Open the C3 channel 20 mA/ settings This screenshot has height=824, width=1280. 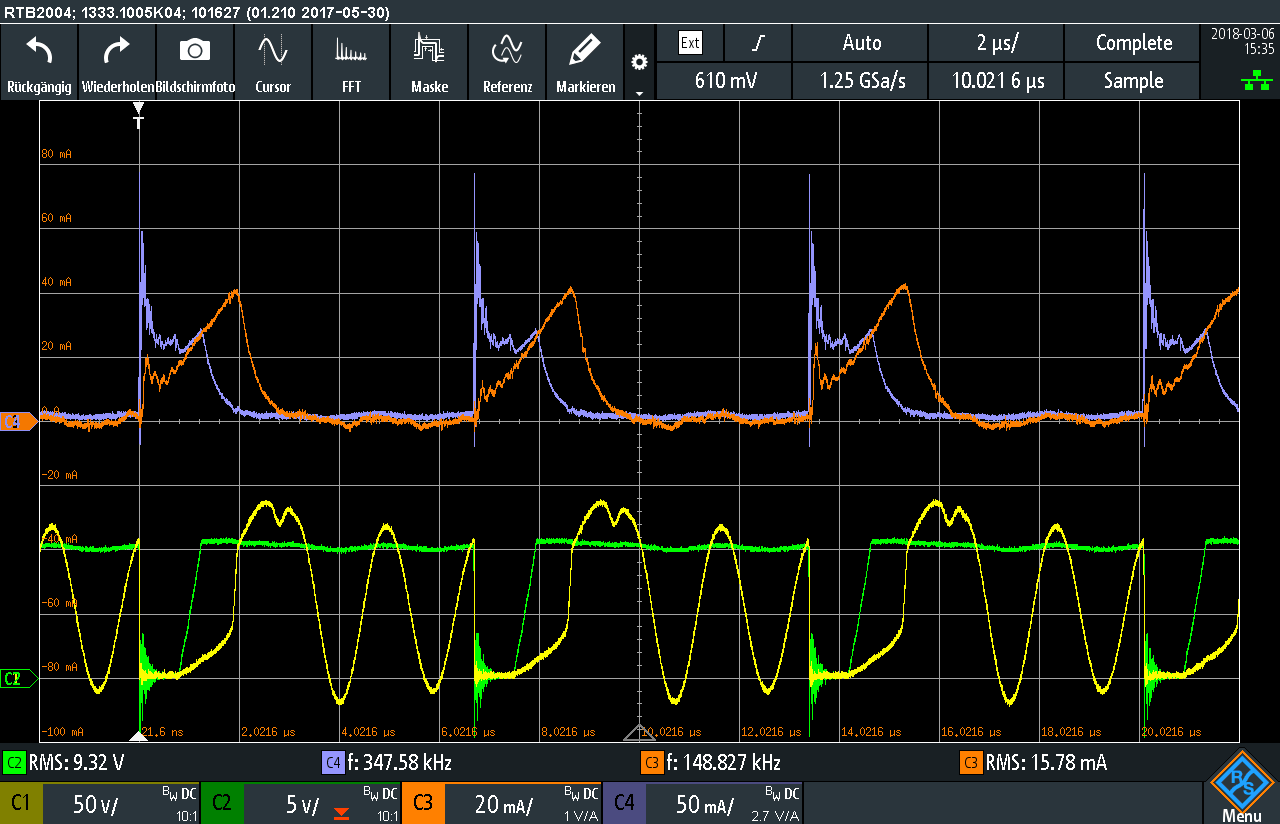[x=502, y=803]
